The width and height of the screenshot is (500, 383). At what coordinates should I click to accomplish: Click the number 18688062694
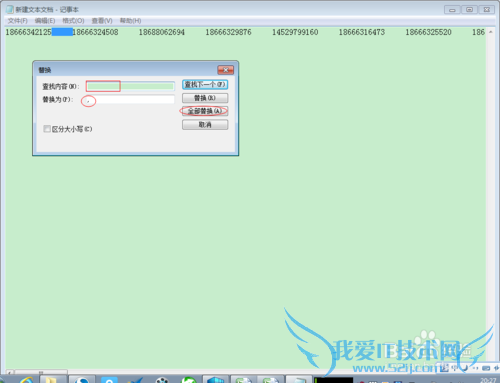(x=162, y=32)
